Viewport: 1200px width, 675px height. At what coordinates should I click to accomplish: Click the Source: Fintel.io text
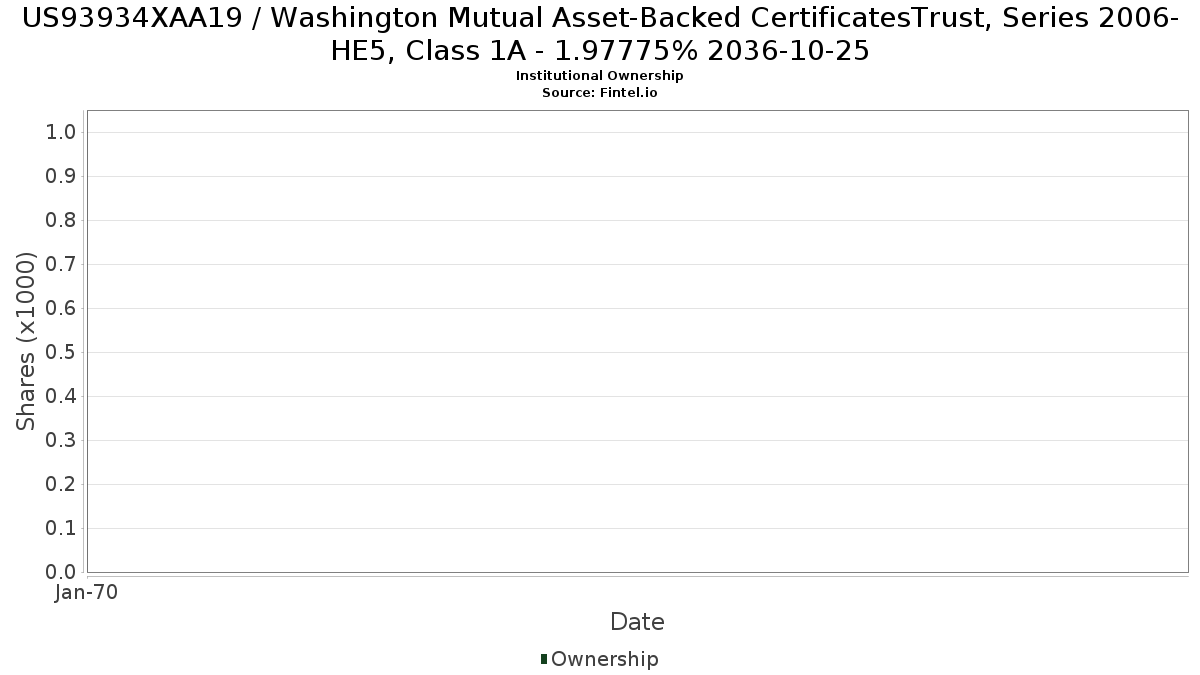point(600,92)
